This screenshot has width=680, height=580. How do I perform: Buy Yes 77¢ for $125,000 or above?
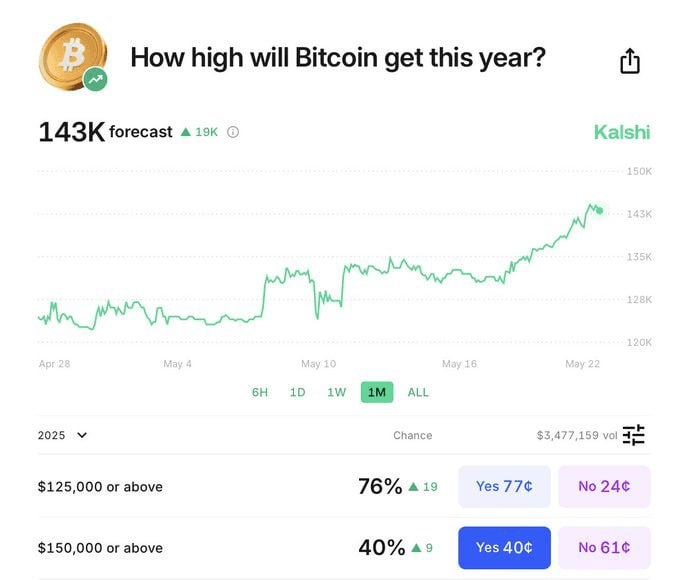tap(504, 486)
